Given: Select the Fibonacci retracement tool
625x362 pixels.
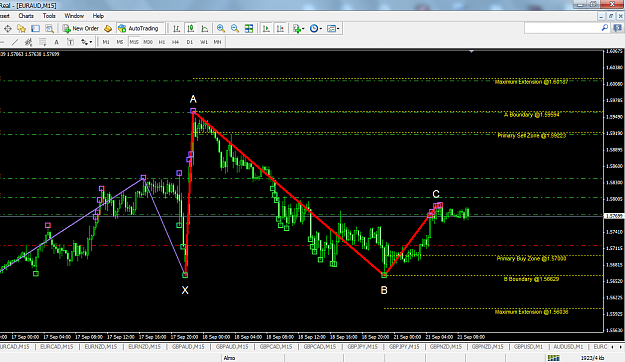Looking at the screenshot, I should (x=42, y=42).
